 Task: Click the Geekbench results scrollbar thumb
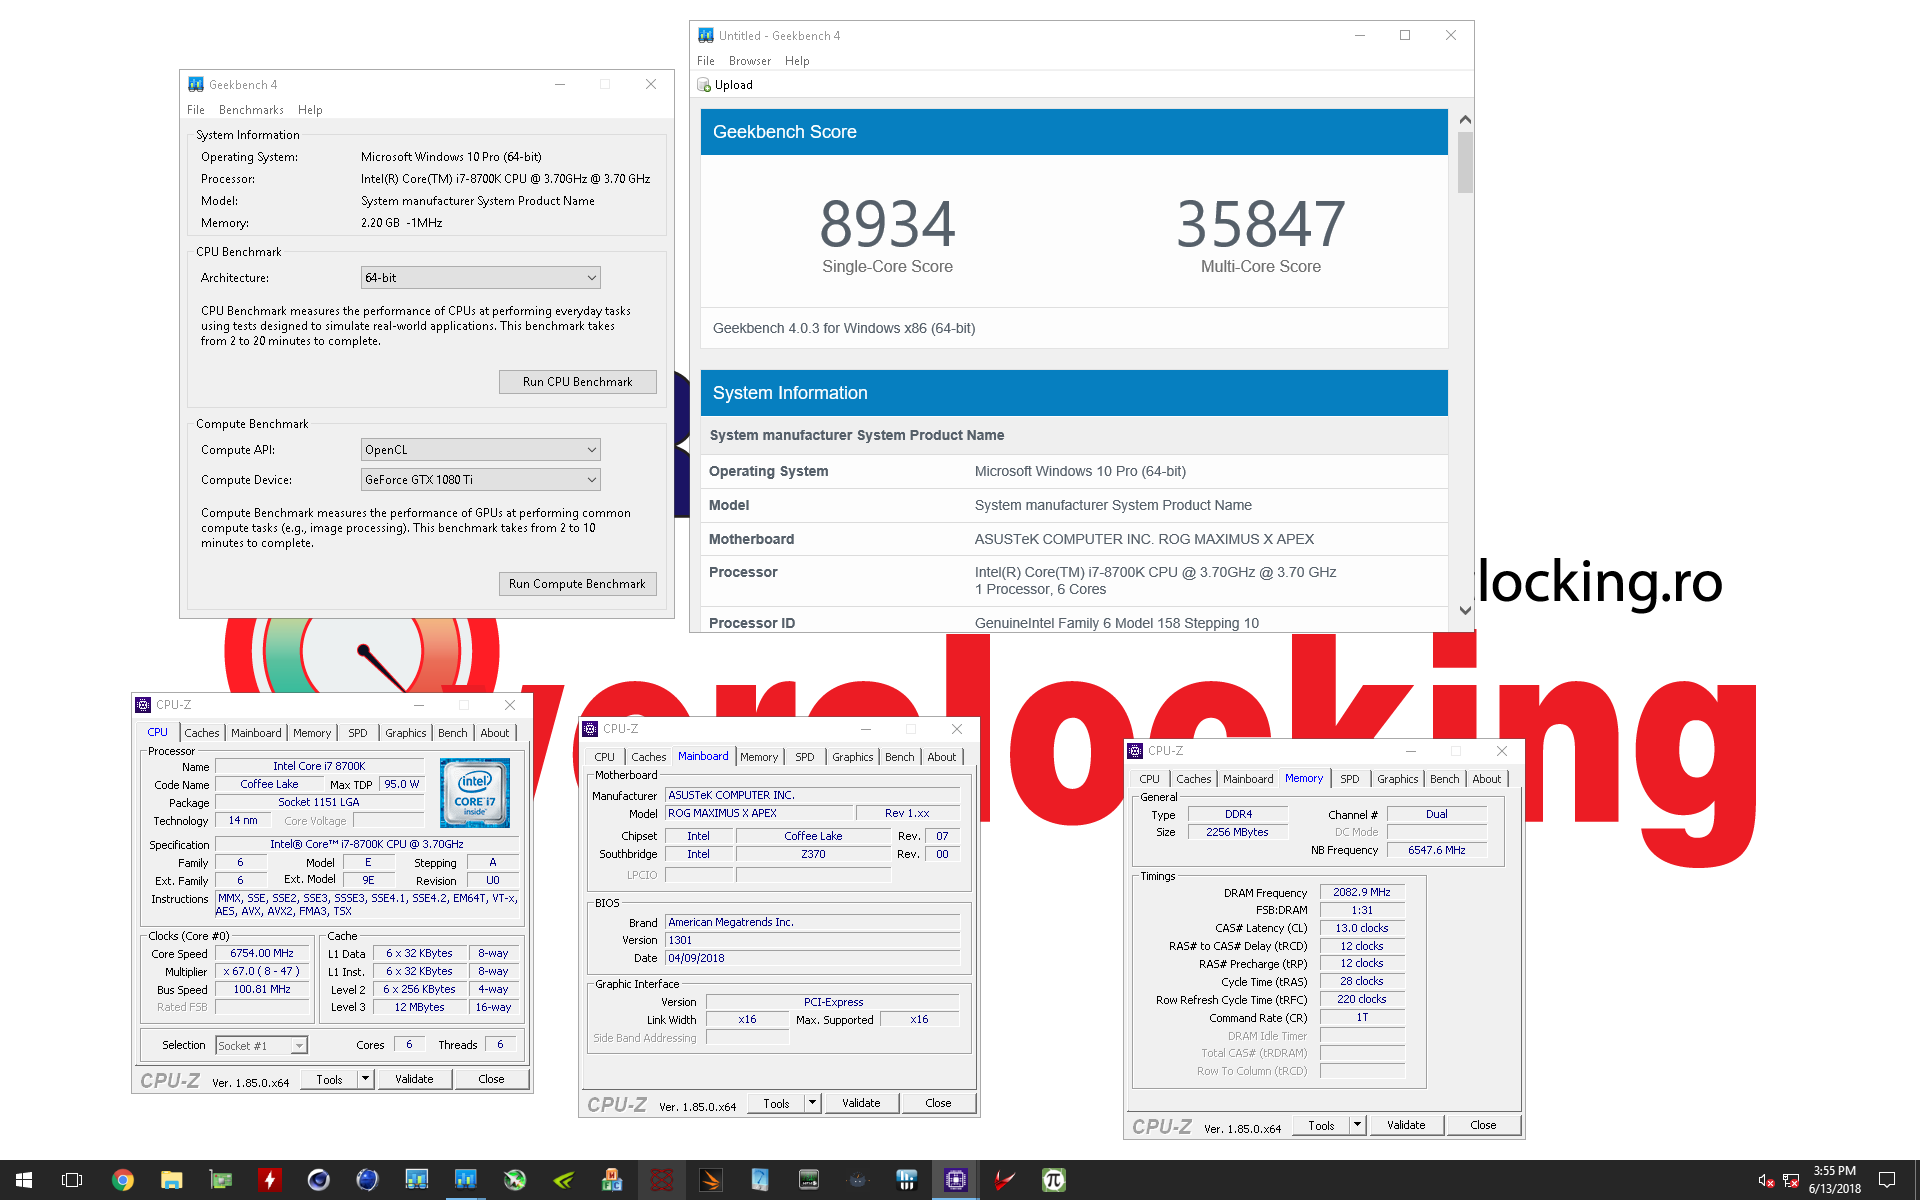click(1465, 162)
